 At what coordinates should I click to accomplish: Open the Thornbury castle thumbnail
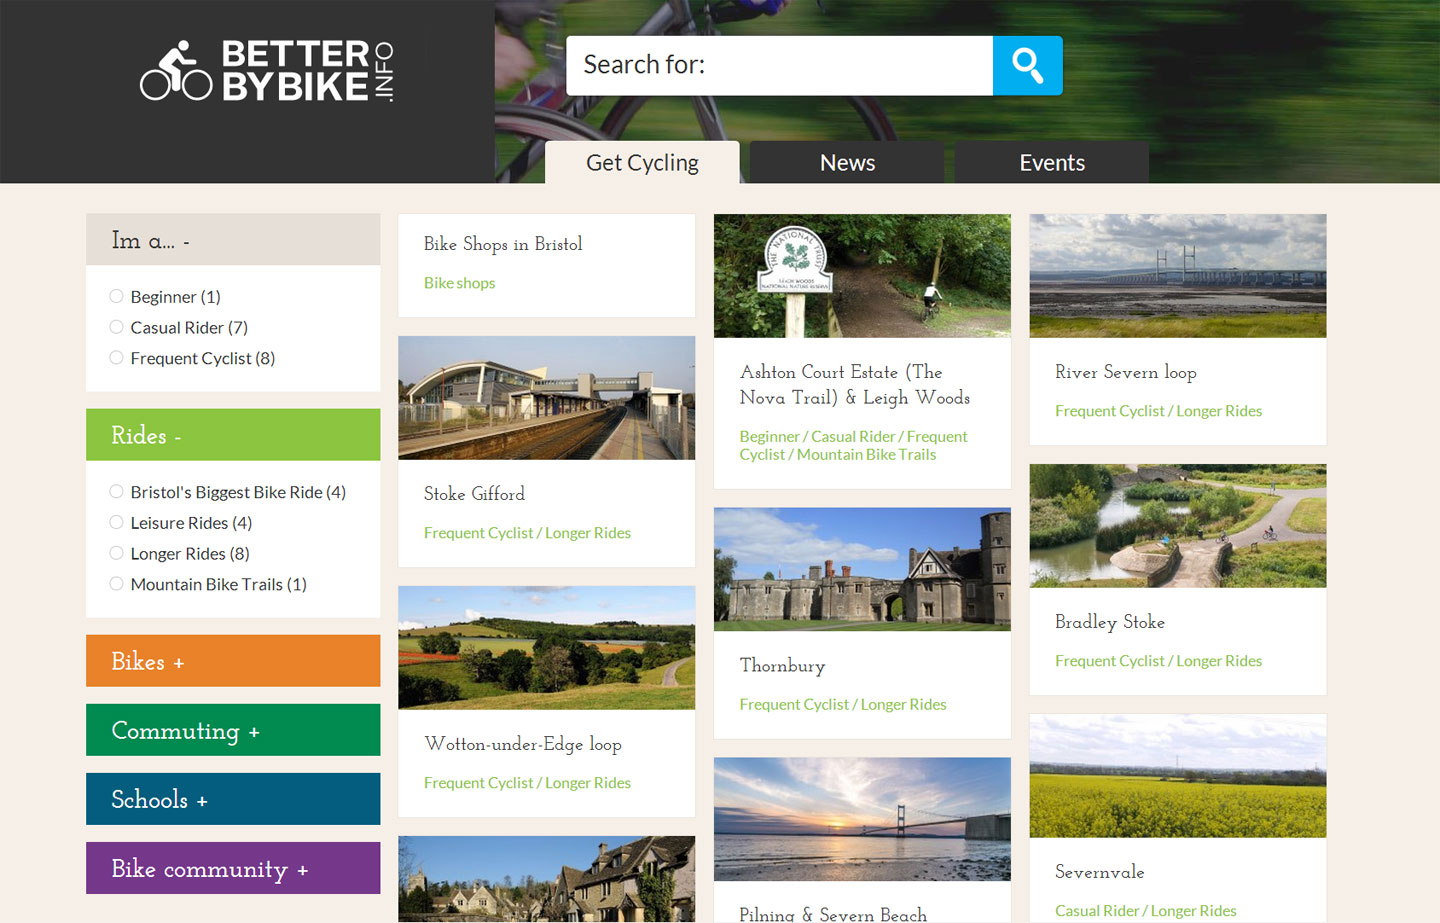[x=862, y=569]
